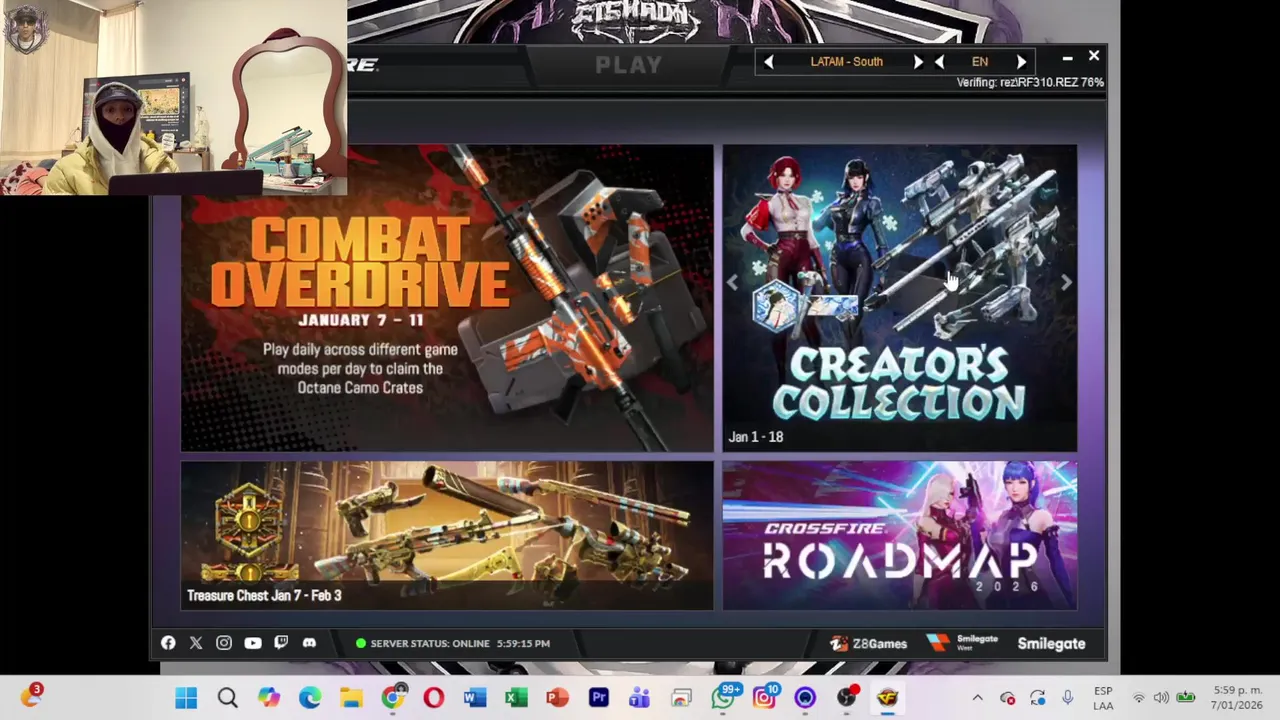Select next server region arrow after LATAM - South

[918, 62]
